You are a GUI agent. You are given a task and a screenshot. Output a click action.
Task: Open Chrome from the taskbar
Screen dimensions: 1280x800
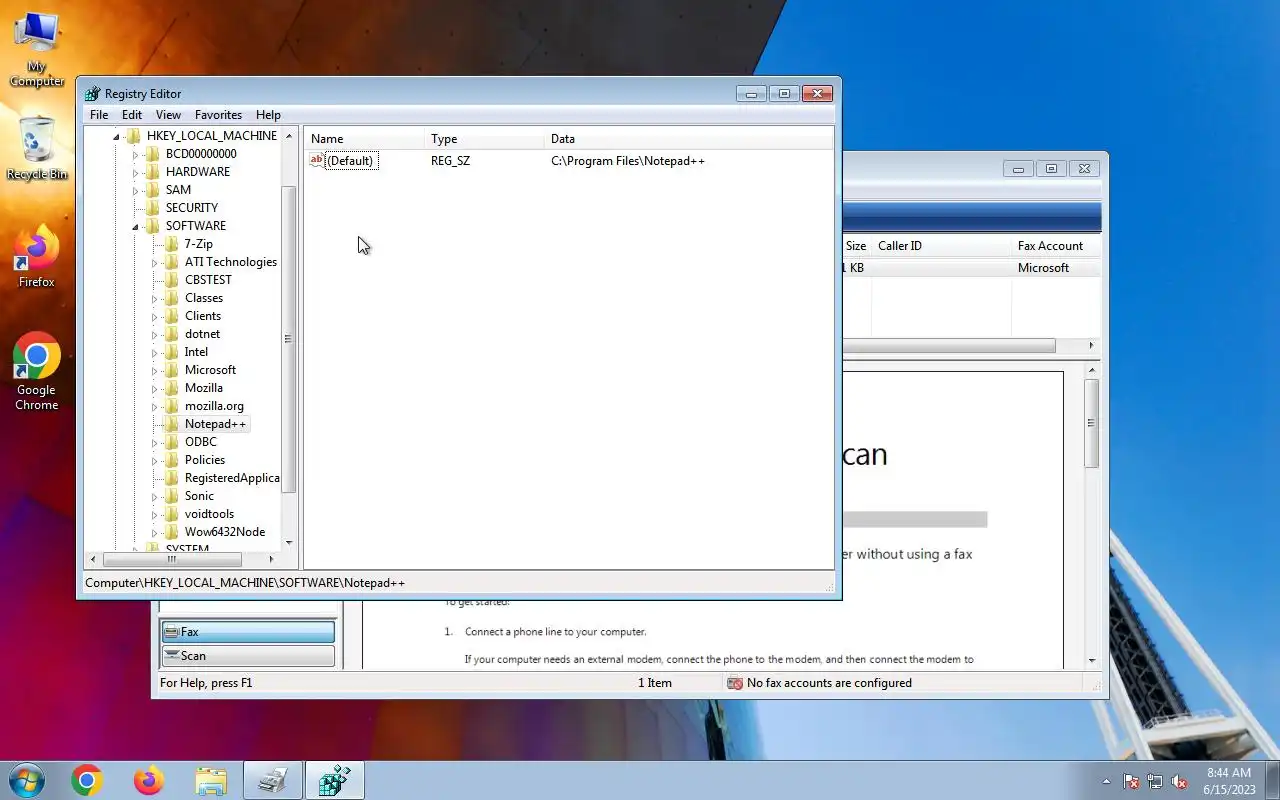tap(87, 780)
